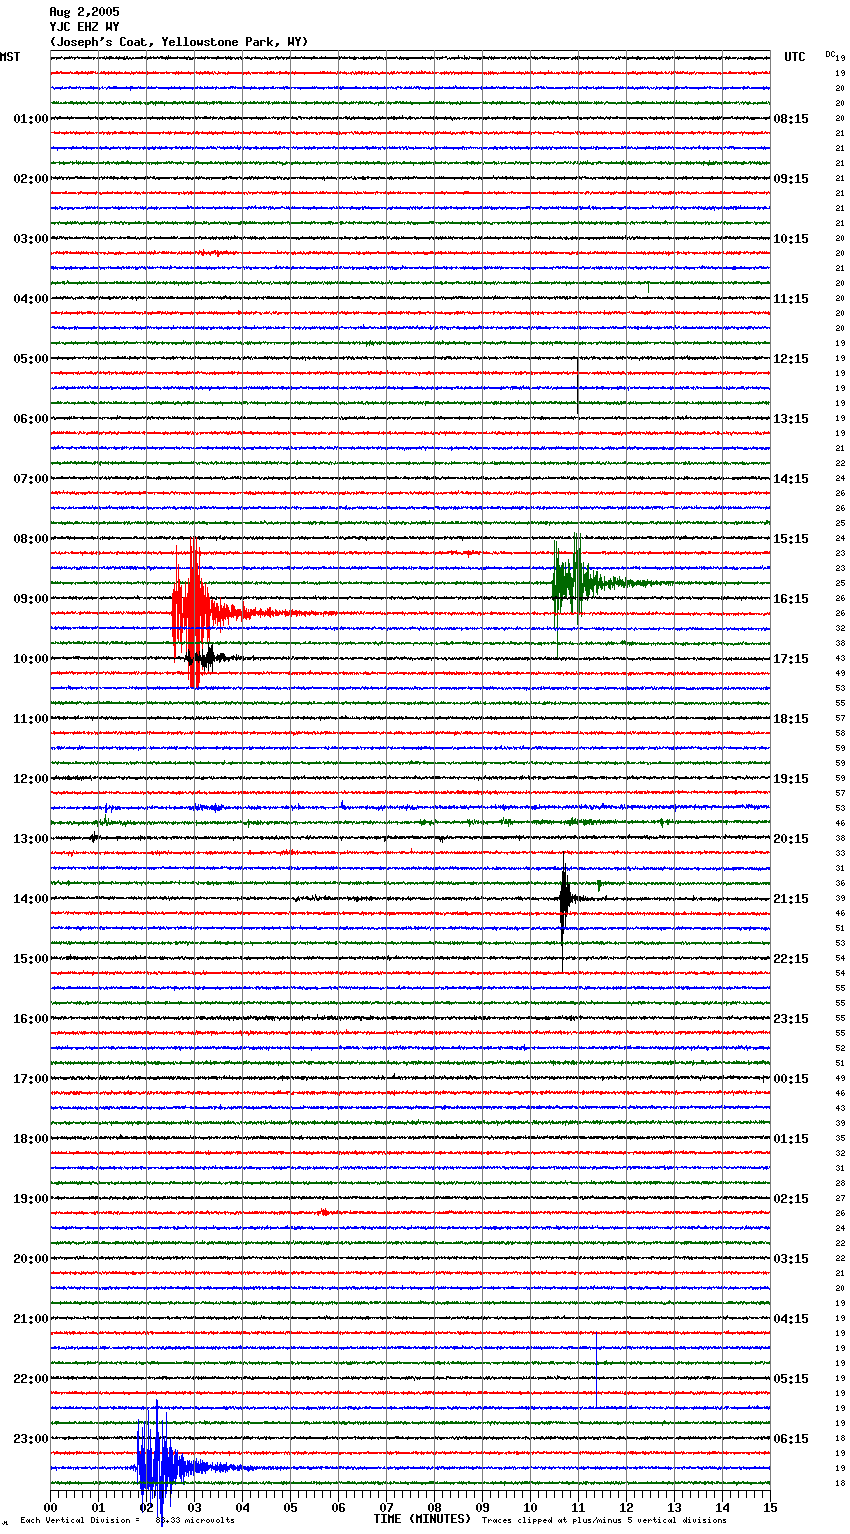Click minute tick '08' on the bottom axis

[434, 1507]
